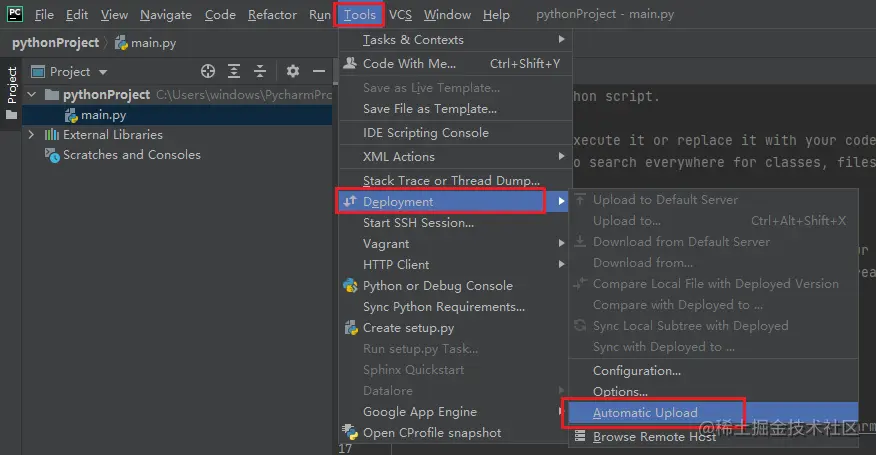The image size is (876, 455).
Task: Click the main.py file icon in breadcrumb
Action: [121, 43]
